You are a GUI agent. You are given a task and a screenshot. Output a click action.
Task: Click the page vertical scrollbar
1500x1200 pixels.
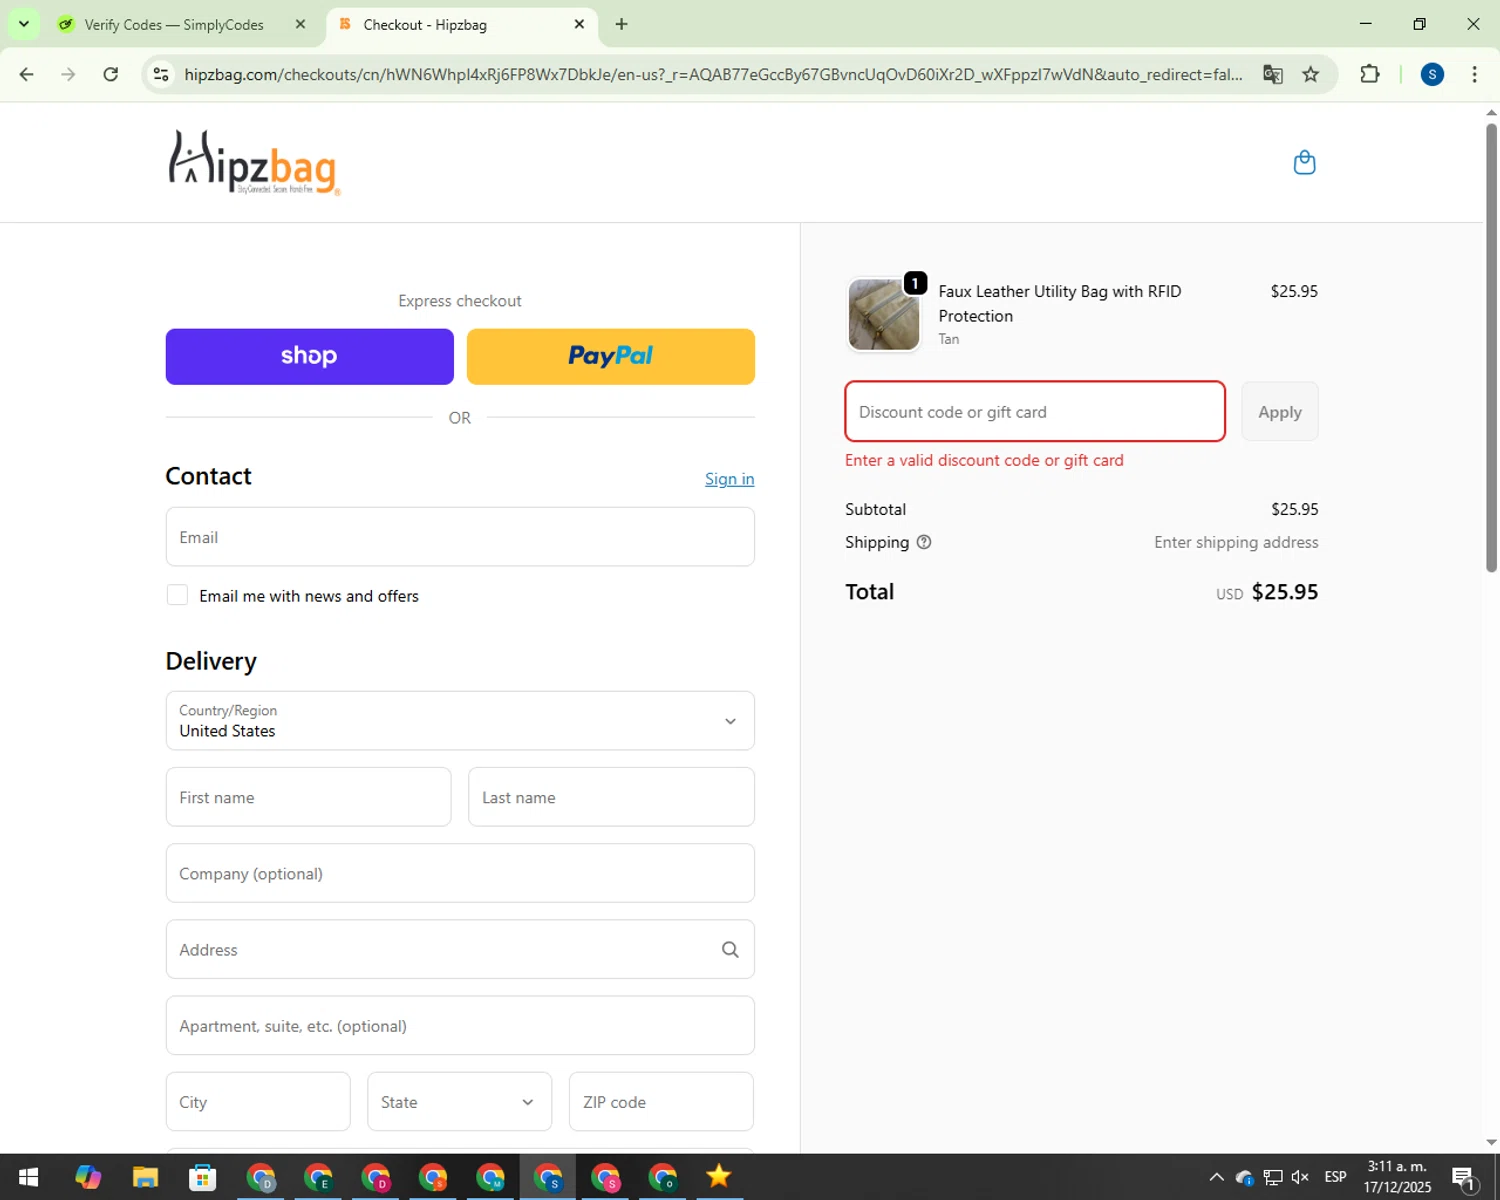[x=1491, y=347]
